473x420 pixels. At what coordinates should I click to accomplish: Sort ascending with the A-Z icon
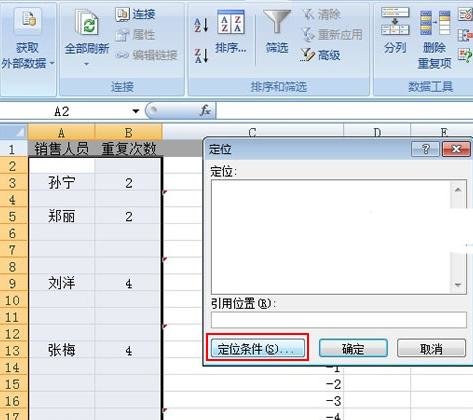pyautogui.click(x=201, y=25)
